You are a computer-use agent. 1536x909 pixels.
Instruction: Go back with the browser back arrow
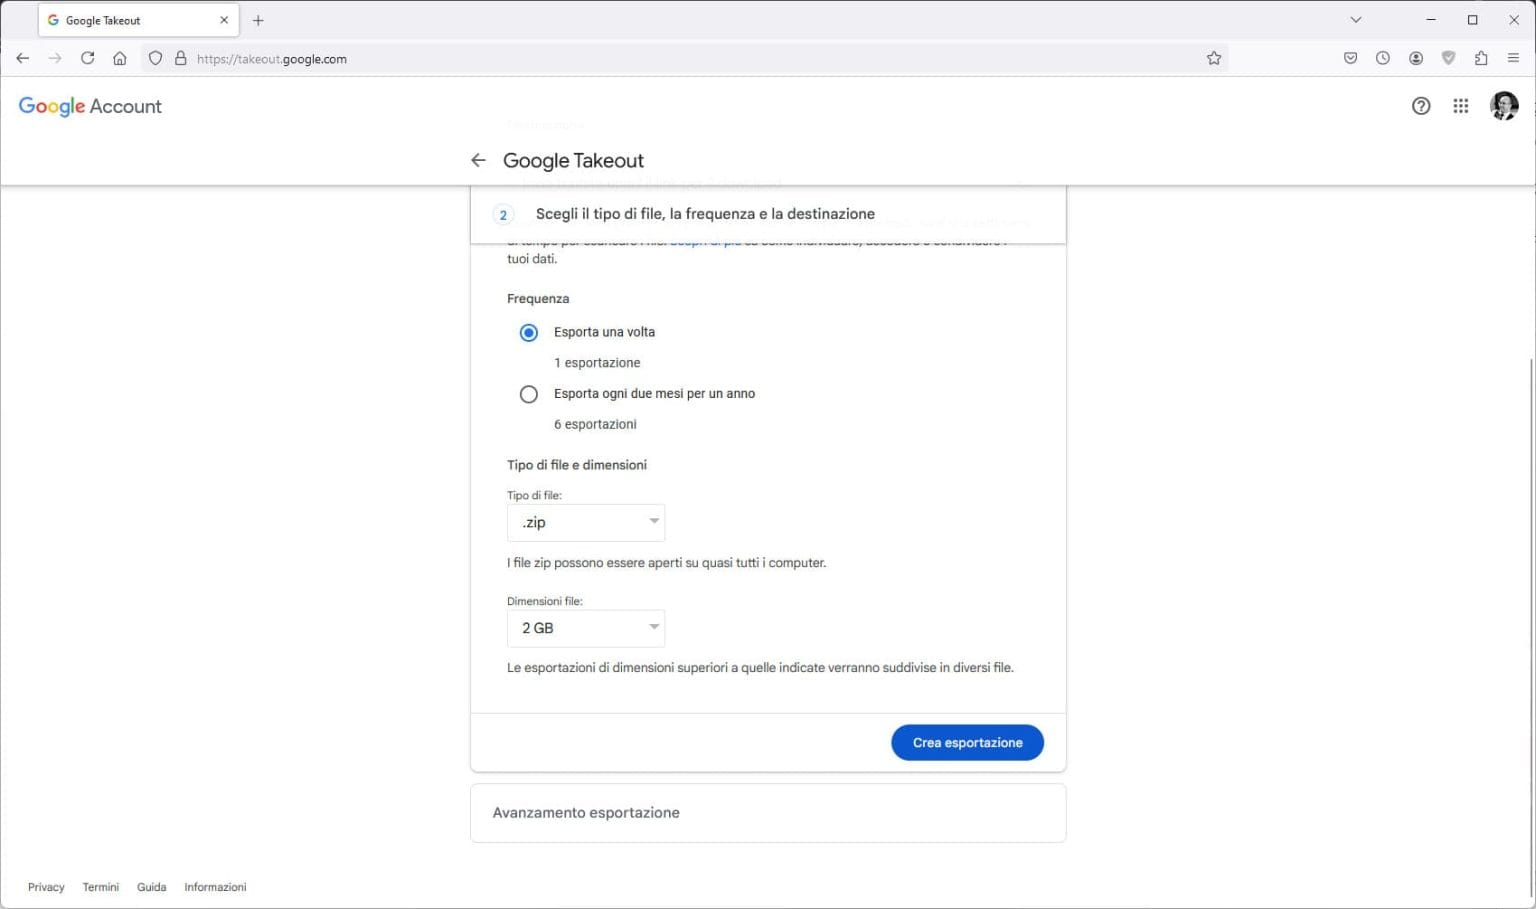[x=22, y=58]
